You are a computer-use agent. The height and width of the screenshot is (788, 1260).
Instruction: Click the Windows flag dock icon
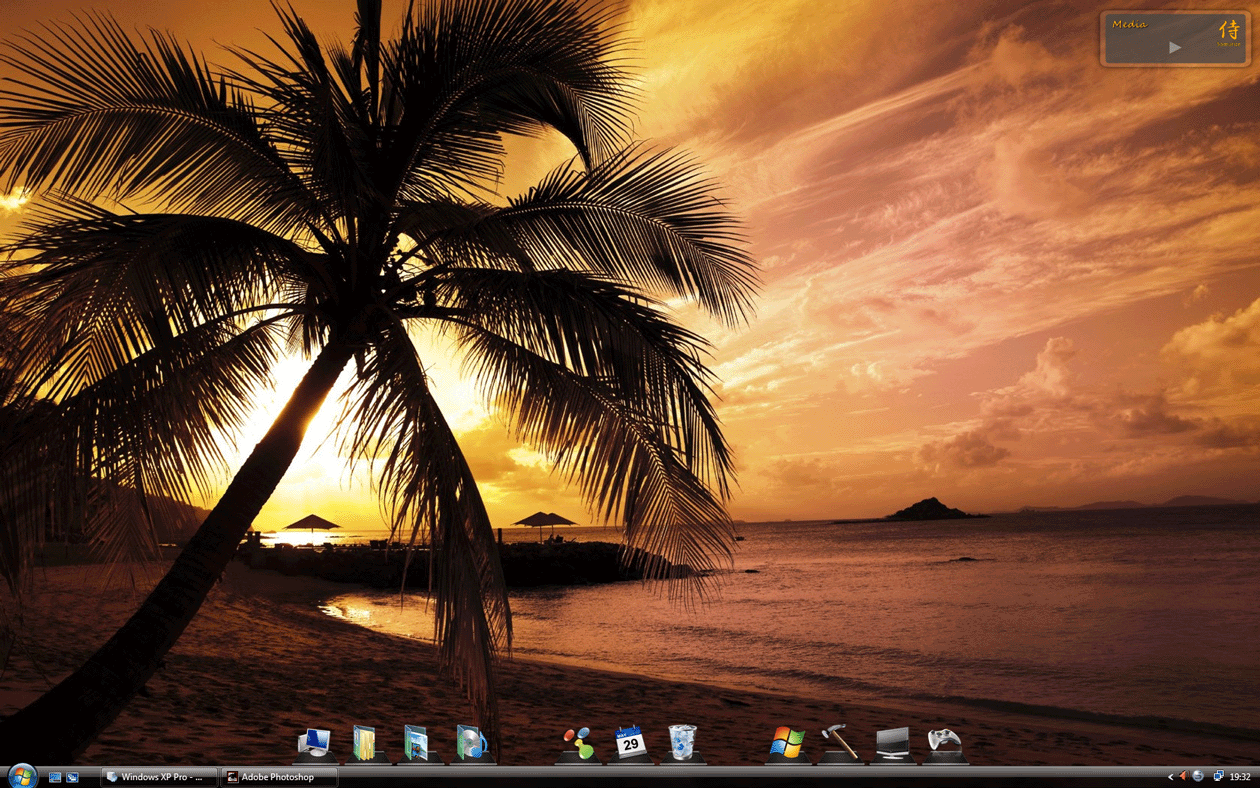pos(787,743)
